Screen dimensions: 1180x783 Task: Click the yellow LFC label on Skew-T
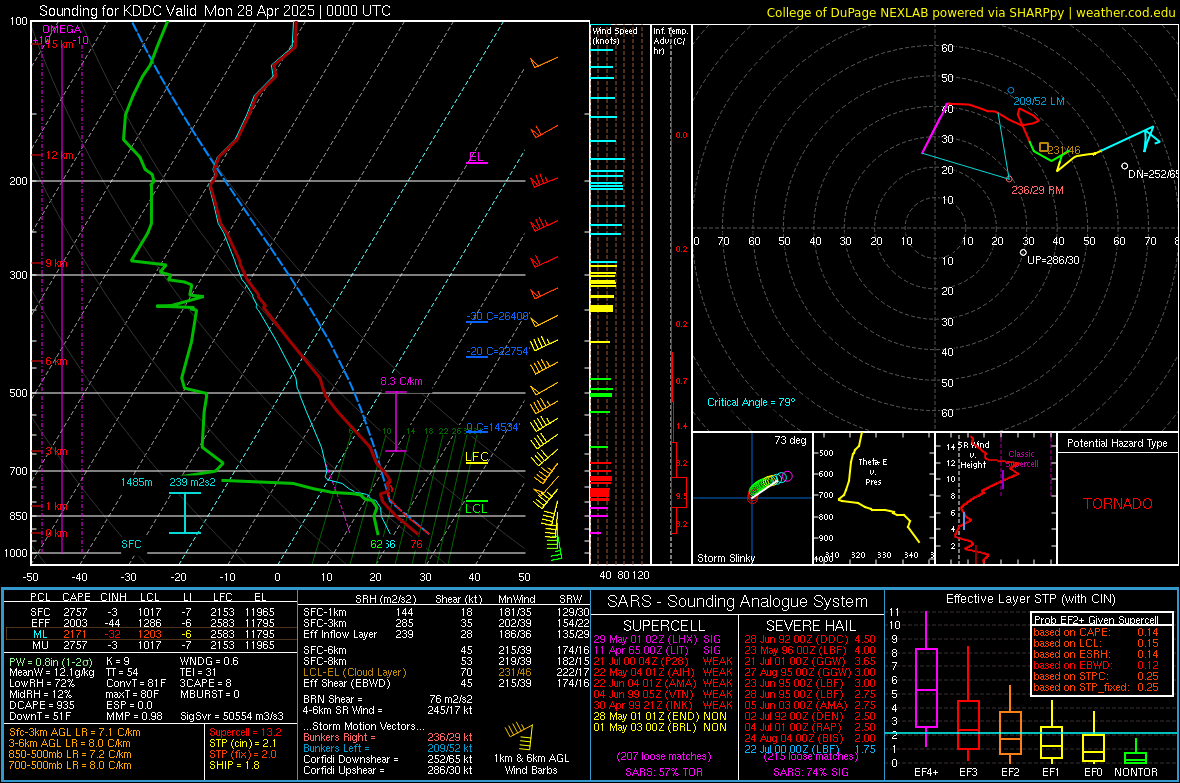pos(476,456)
